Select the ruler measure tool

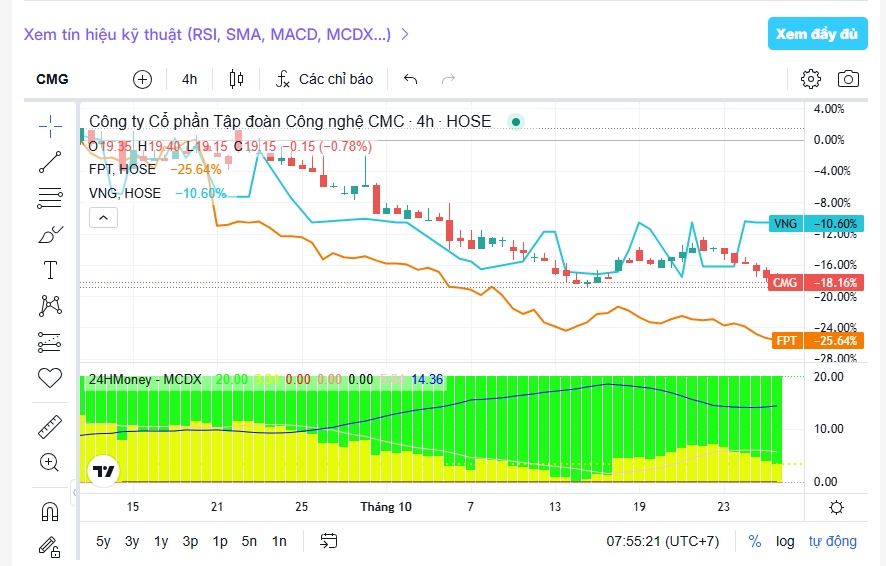pyautogui.click(x=50, y=427)
